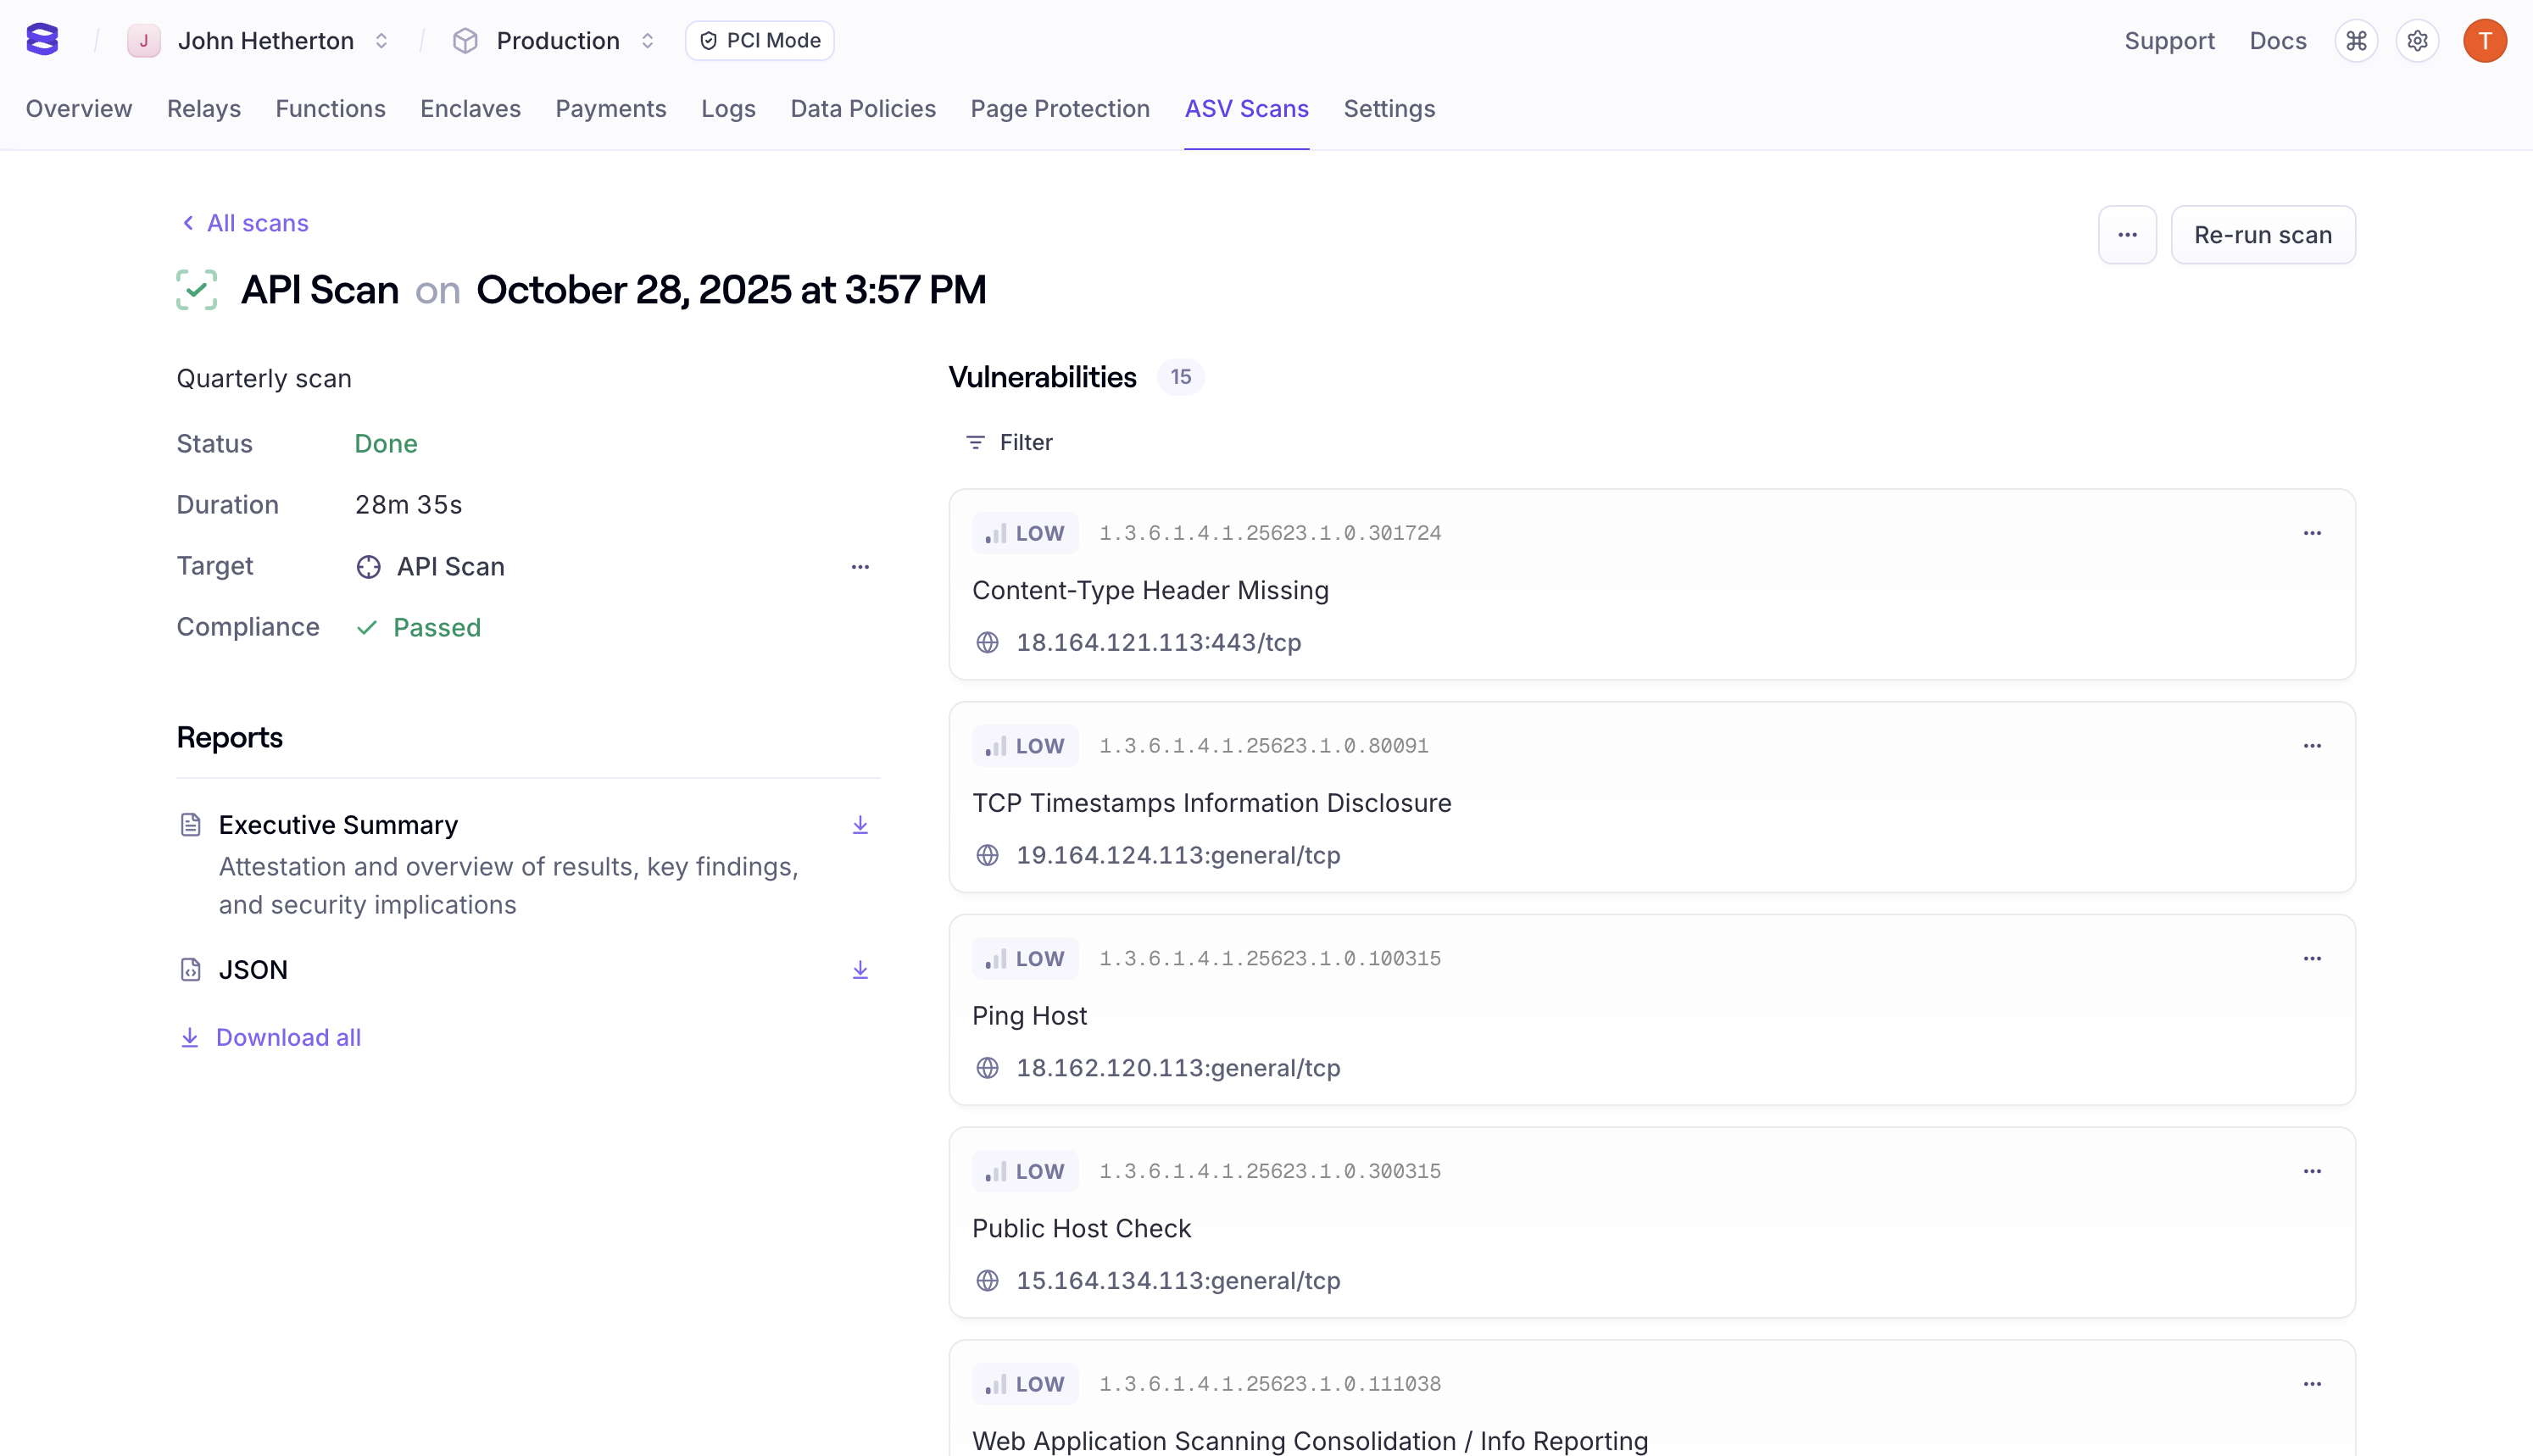Download the Executive Summary report

click(860, 825)
